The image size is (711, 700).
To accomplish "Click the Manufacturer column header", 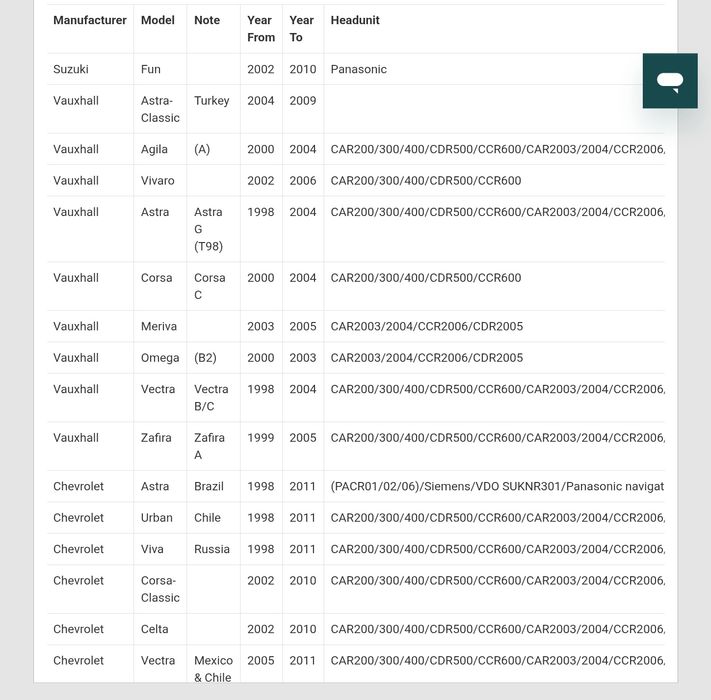I will coord(90,20).
